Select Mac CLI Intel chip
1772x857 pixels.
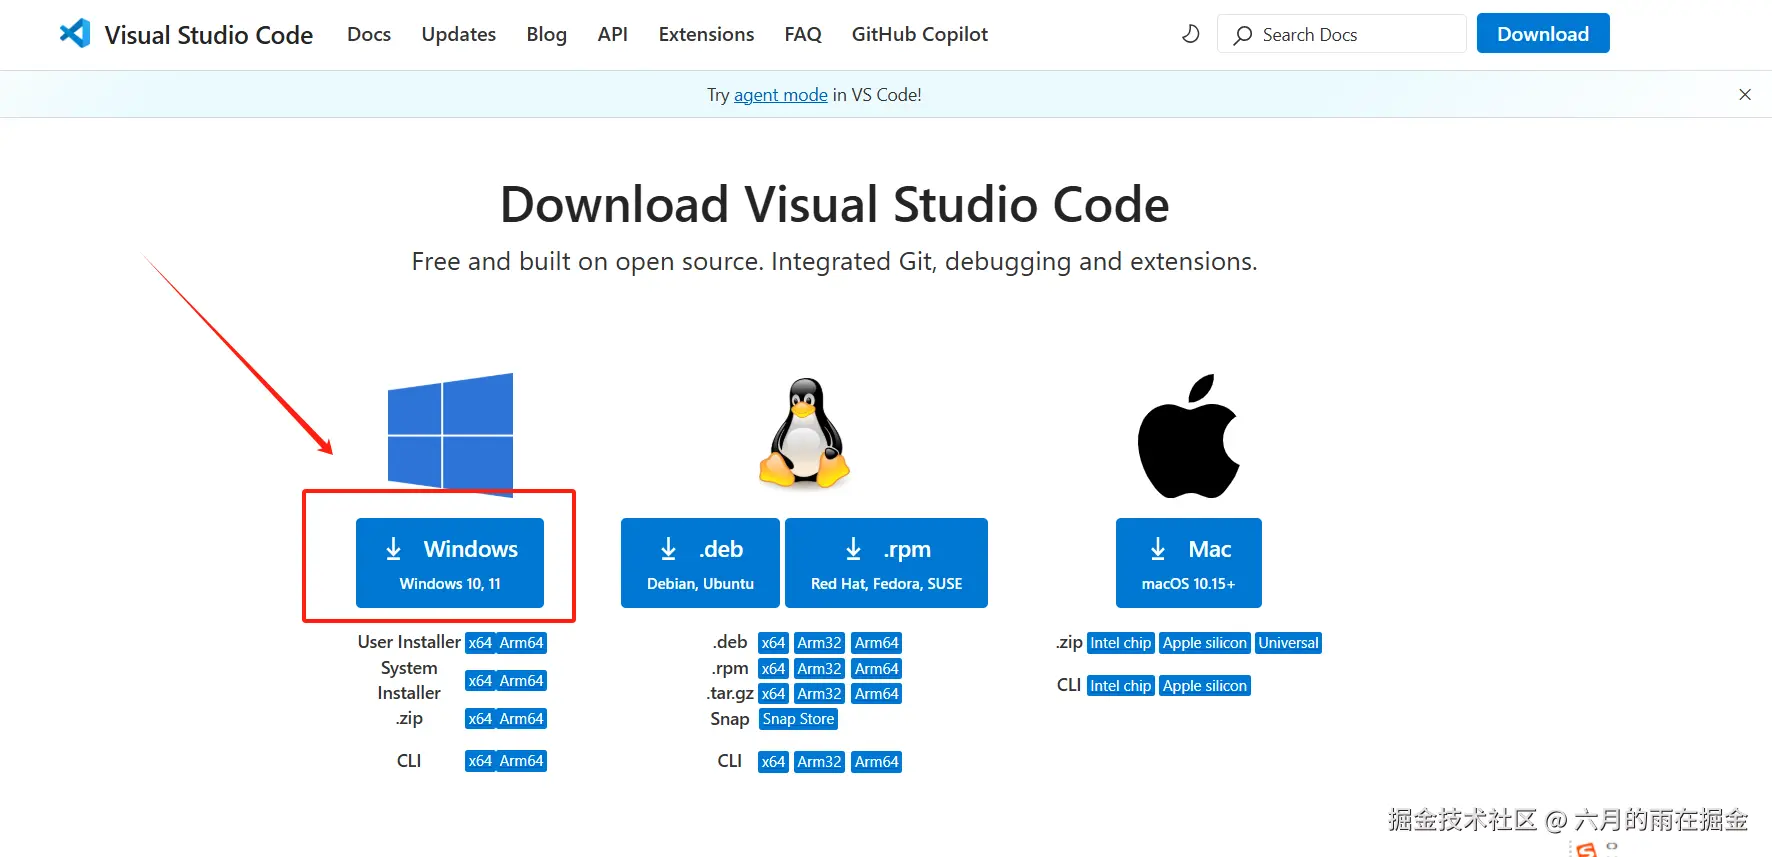pyautogui.click(x=1120, y=686)
